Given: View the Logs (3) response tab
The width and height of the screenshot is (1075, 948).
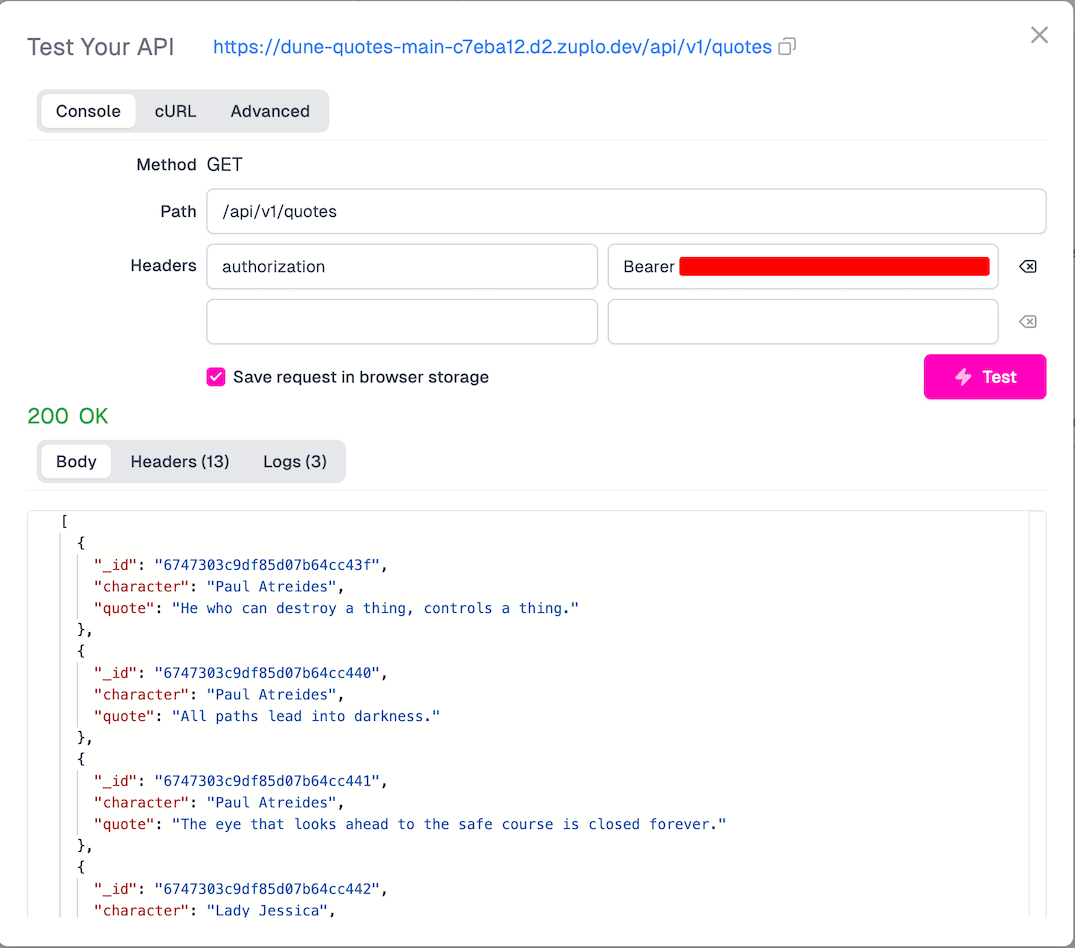Looking at the screenshot, I should point(295,461).
